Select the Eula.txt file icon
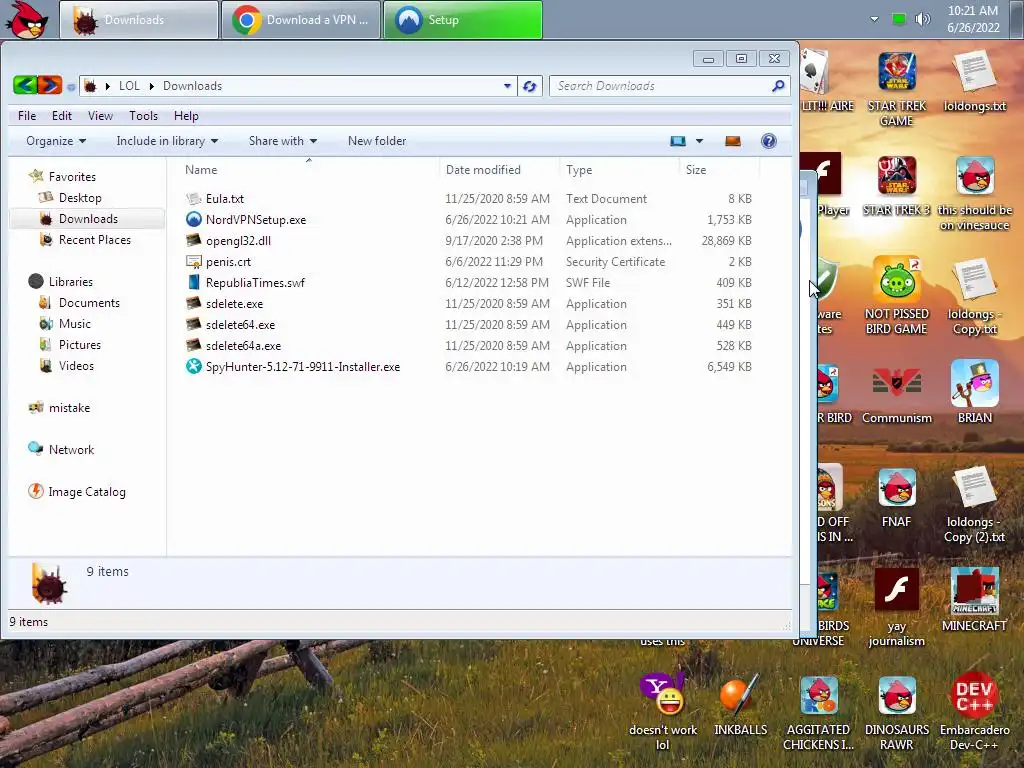The width and height of the screenshot is (1024, 768). 193,199
